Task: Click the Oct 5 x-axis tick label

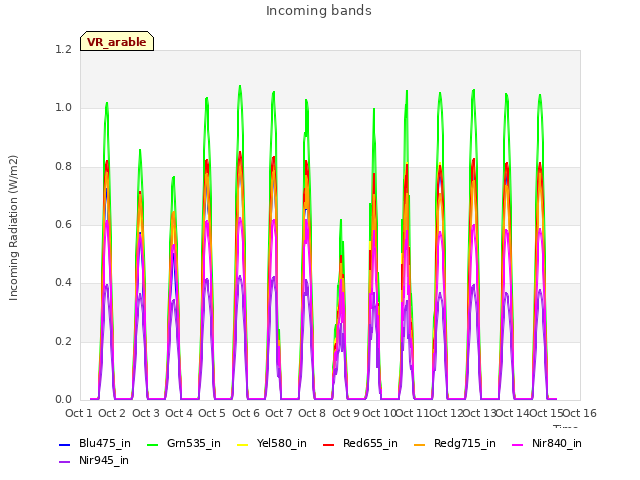Action: tap(212, 413)
